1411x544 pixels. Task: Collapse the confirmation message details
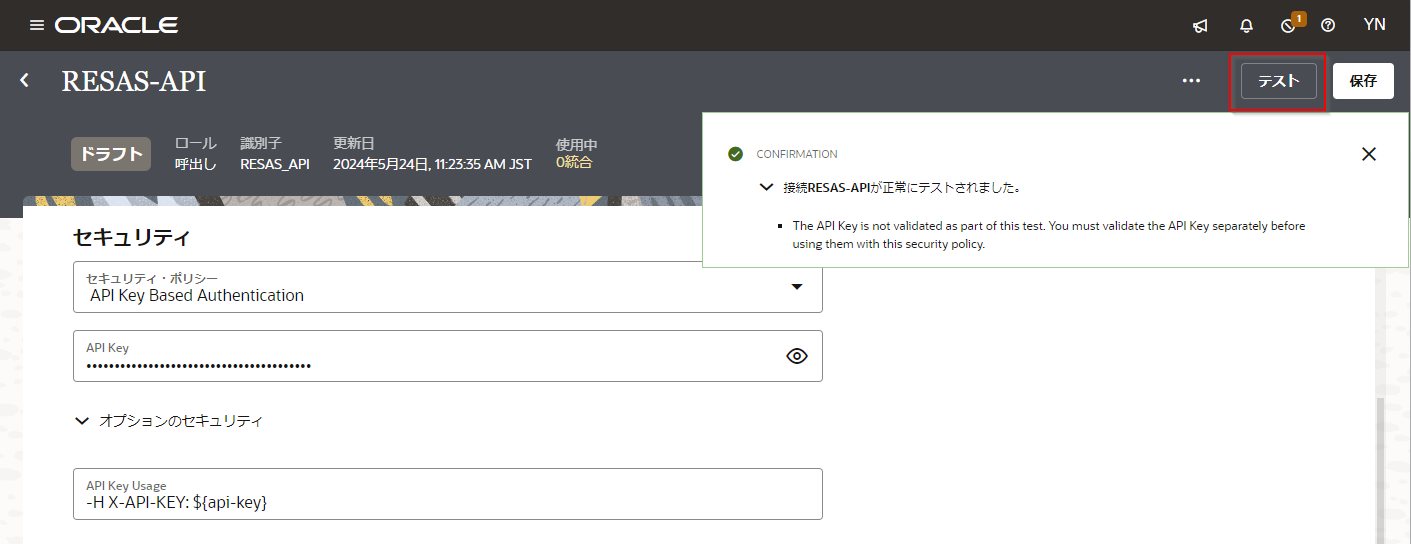(766, 187)
